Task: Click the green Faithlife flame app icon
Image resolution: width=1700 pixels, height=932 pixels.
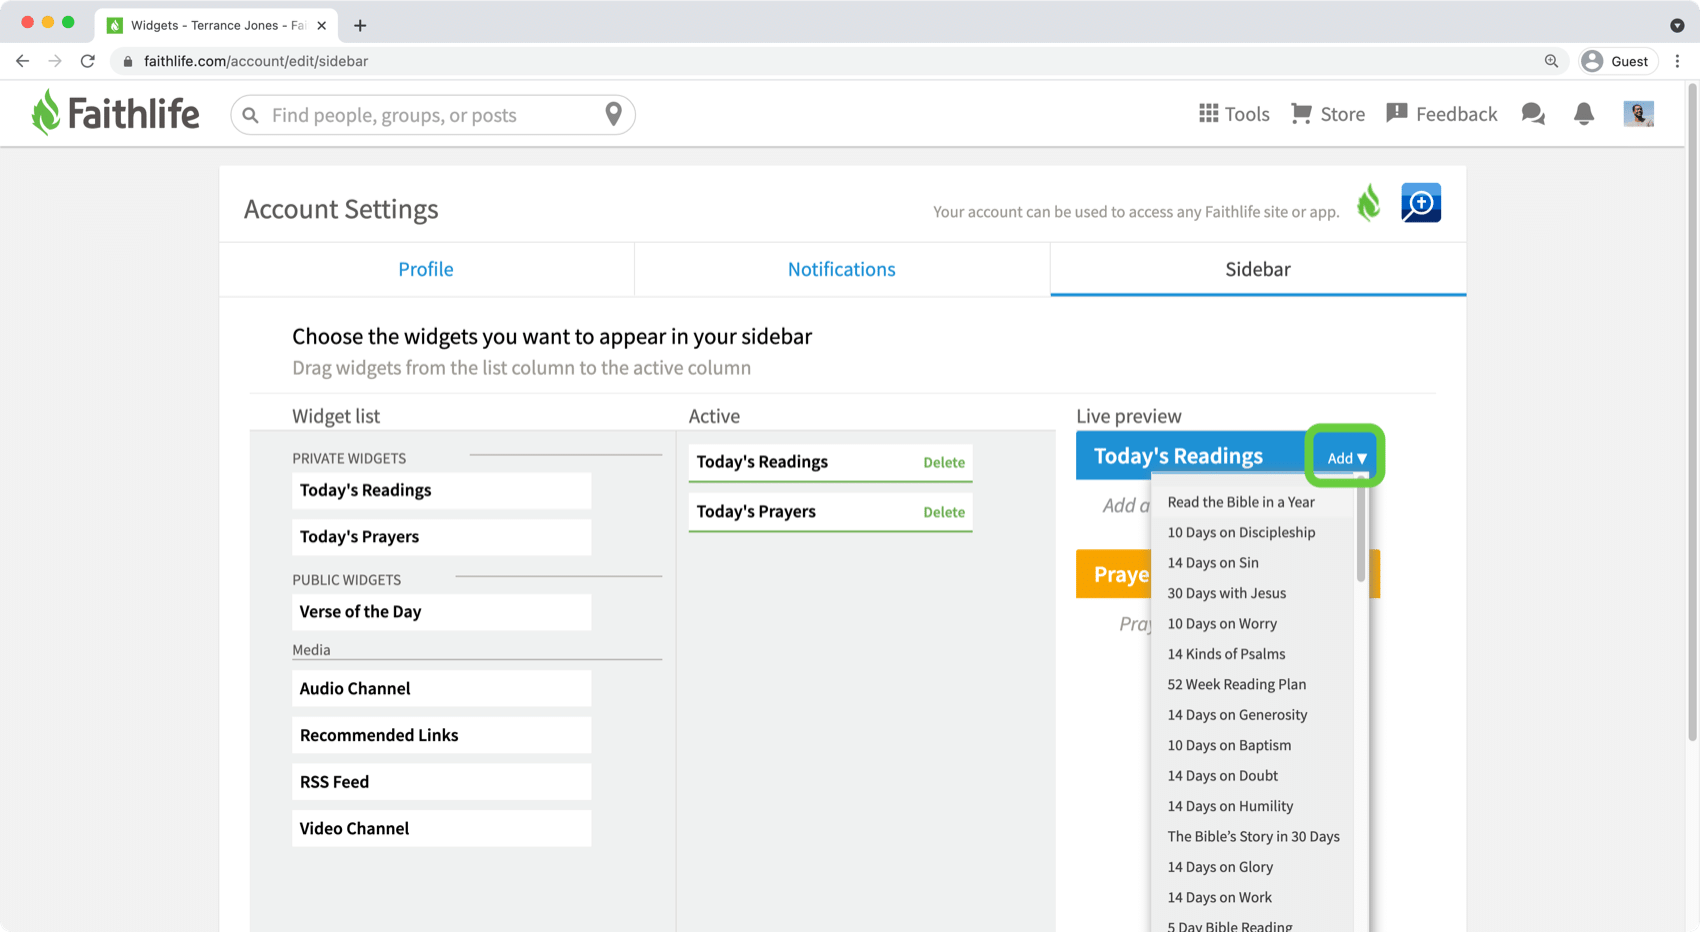Action: coord(1369,203)
